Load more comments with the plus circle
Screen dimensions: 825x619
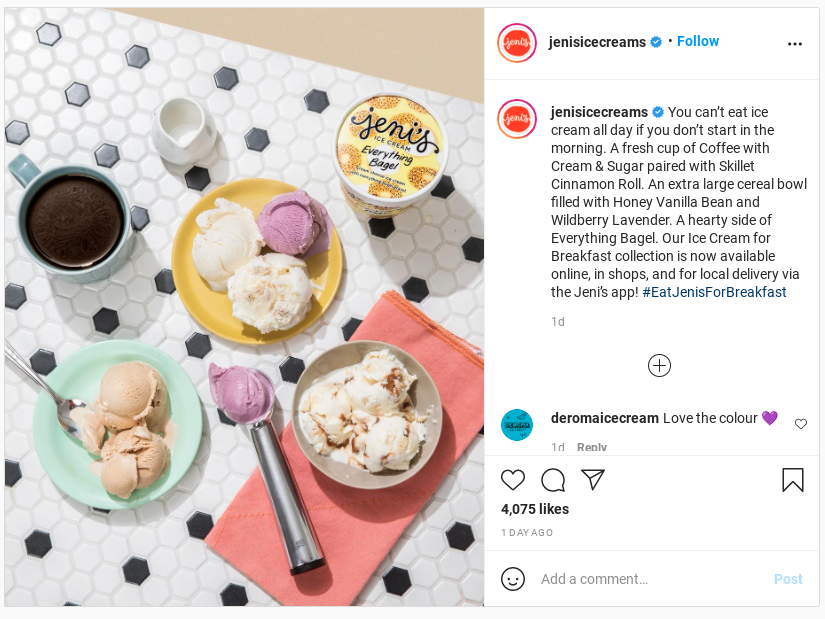pyautogui.click(x=659, y=366)
